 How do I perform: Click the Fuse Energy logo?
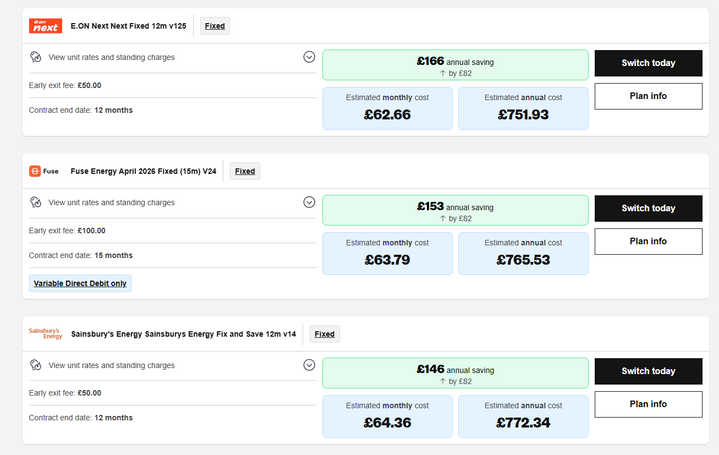44,171
